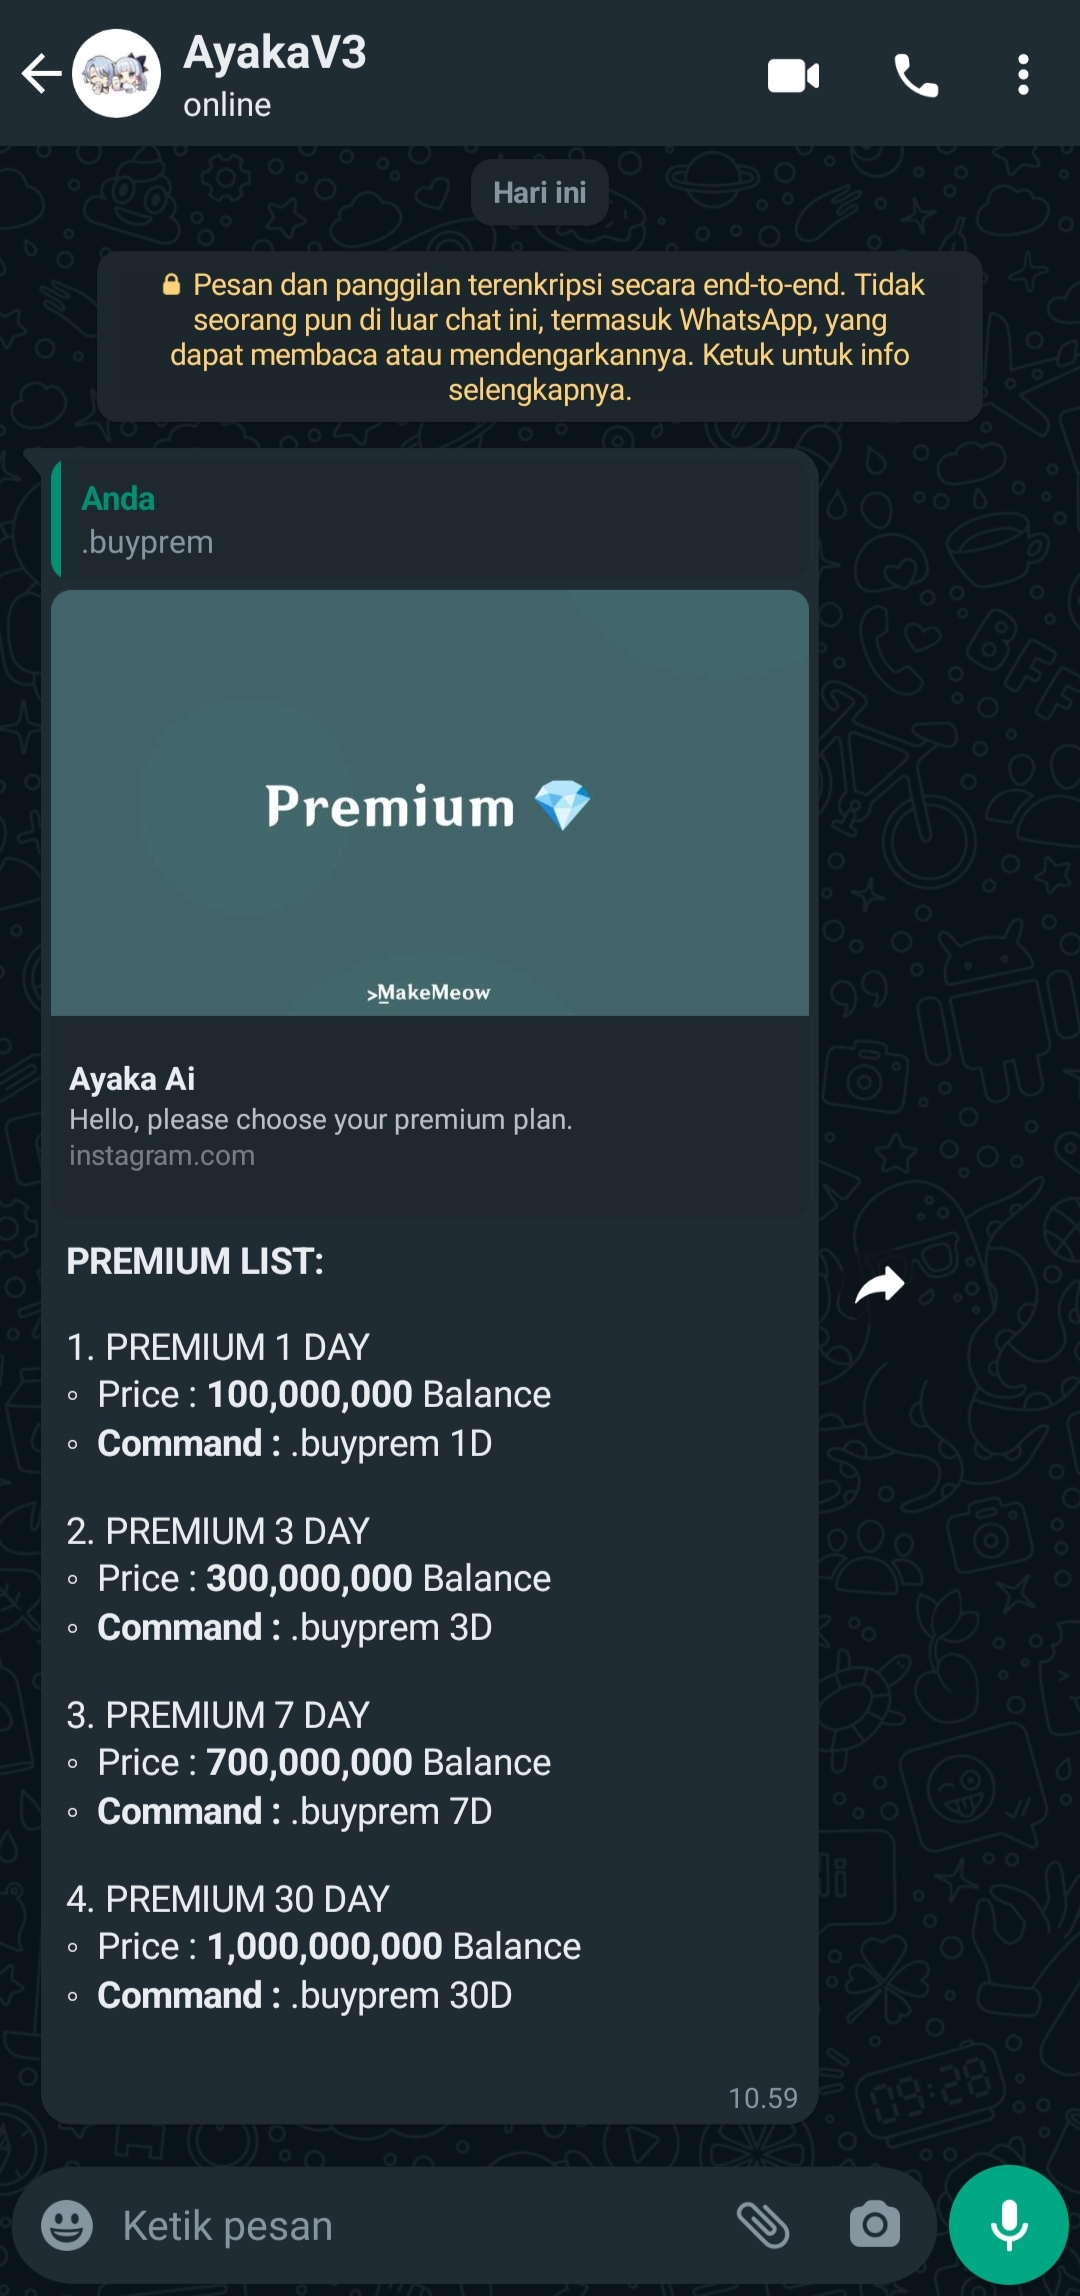Tap the paperclip attachment icon
The height and width of the screenshot is (2296, 1080).
pyautogui.click(x=763, y=2225)
